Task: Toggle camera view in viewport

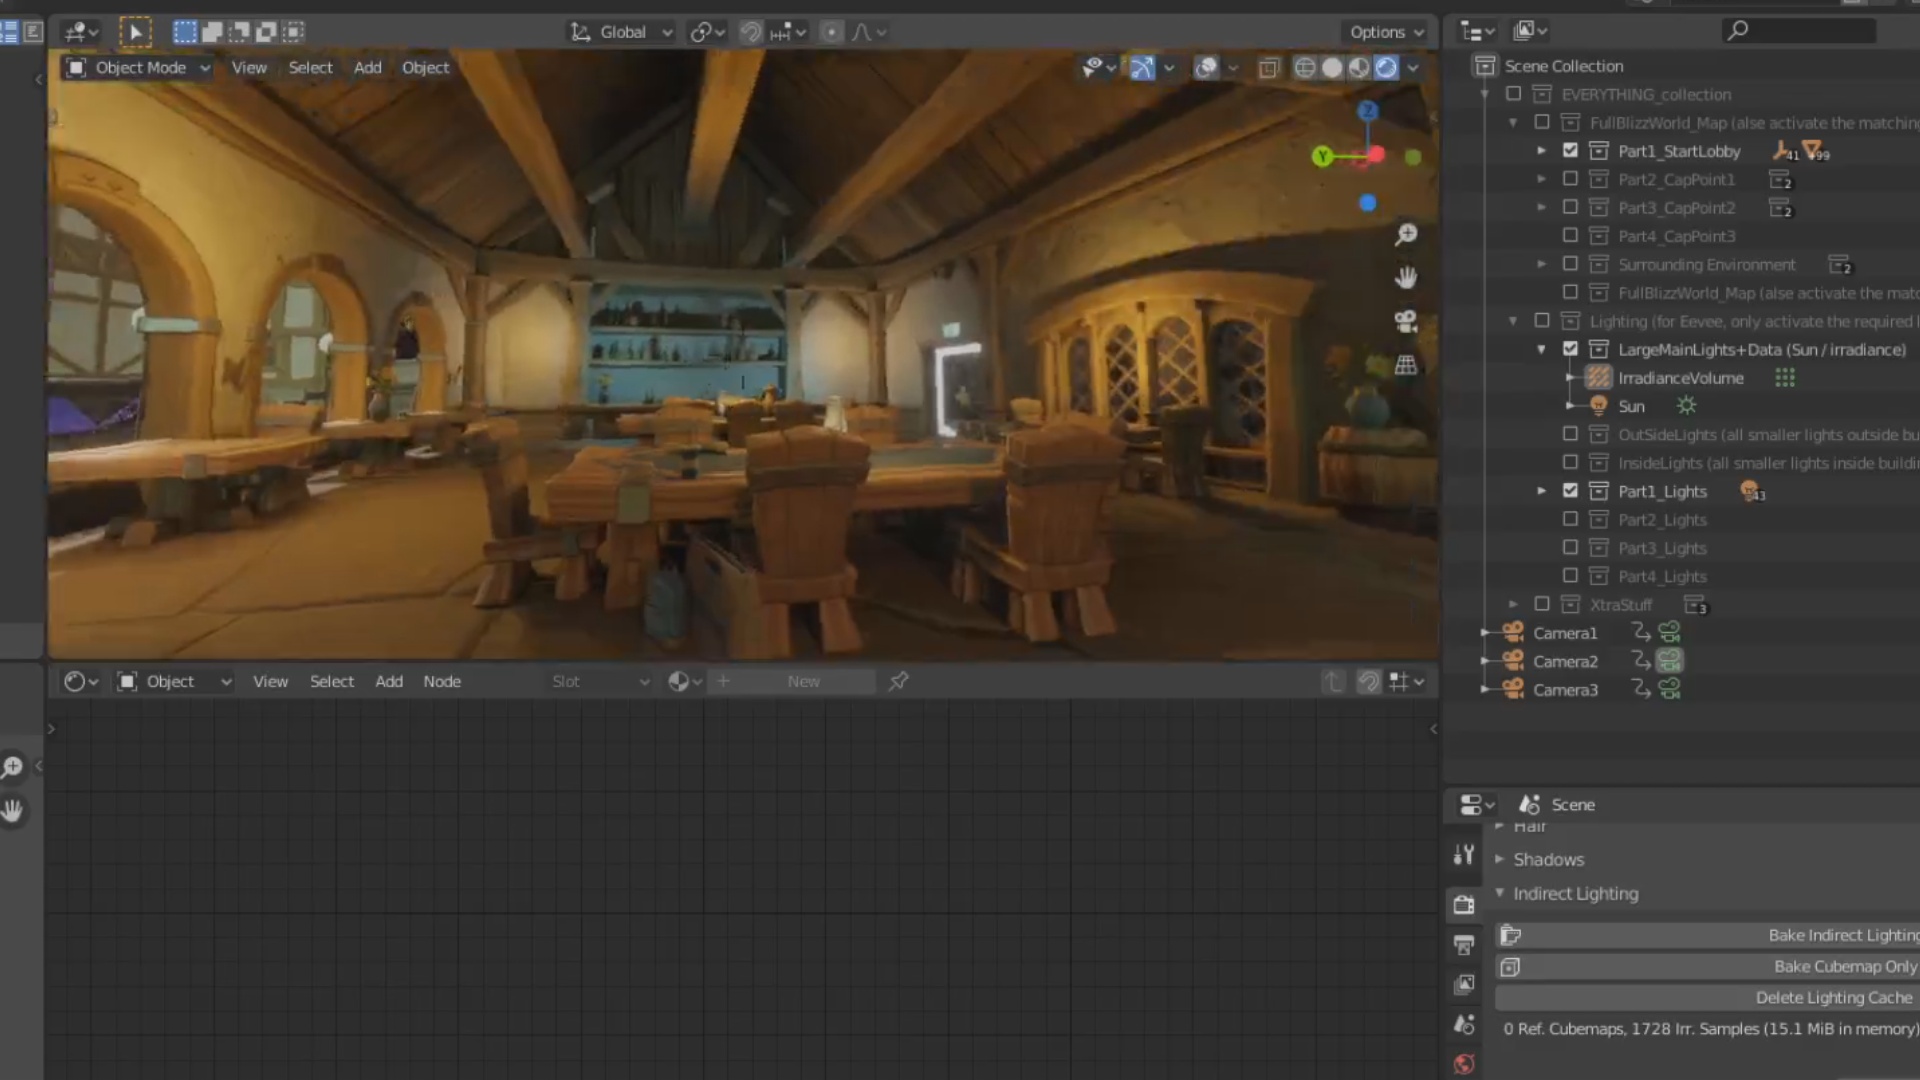Action: click(x=1406, y=321)
